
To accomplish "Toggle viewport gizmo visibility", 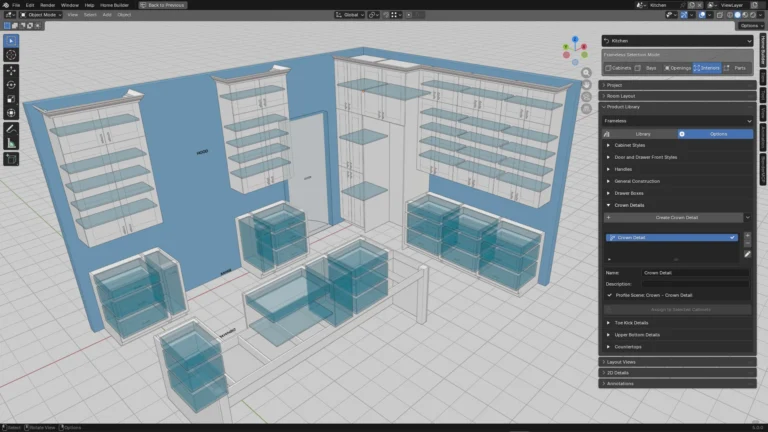I will (684, 15).
